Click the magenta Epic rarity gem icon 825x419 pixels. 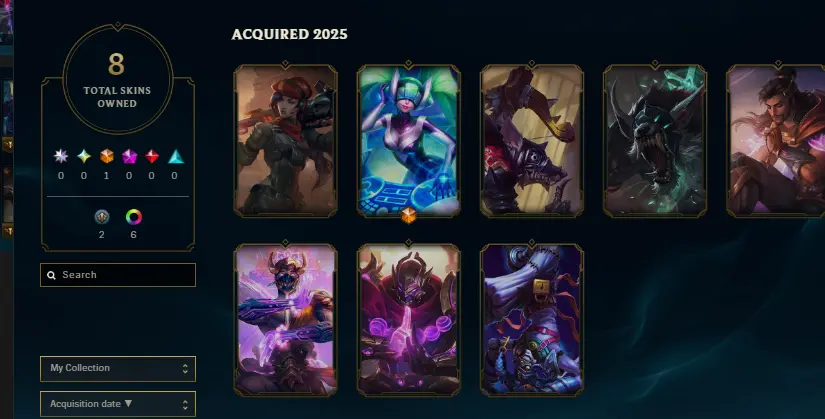[129, 156]
